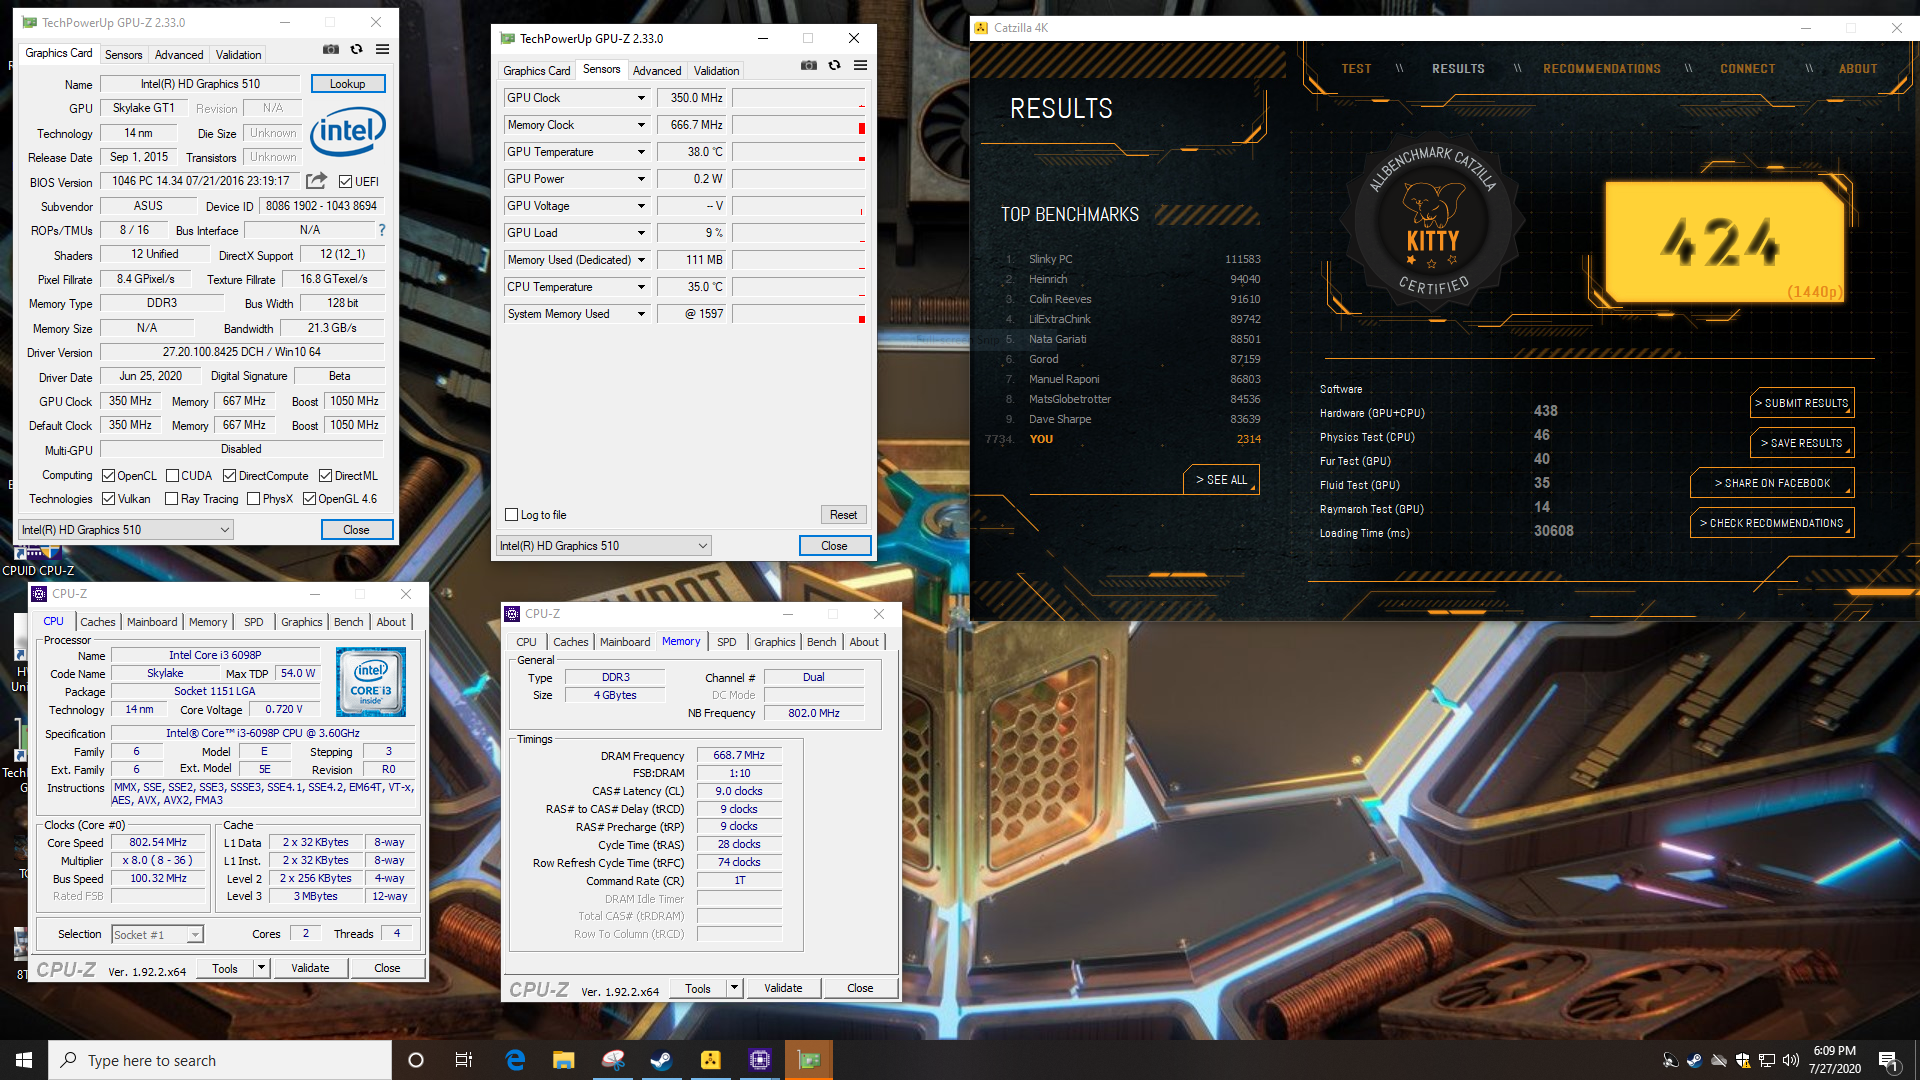Click the network icon in system tray
This screenshot has width=1920, height=1080.
[1766, 1060]
